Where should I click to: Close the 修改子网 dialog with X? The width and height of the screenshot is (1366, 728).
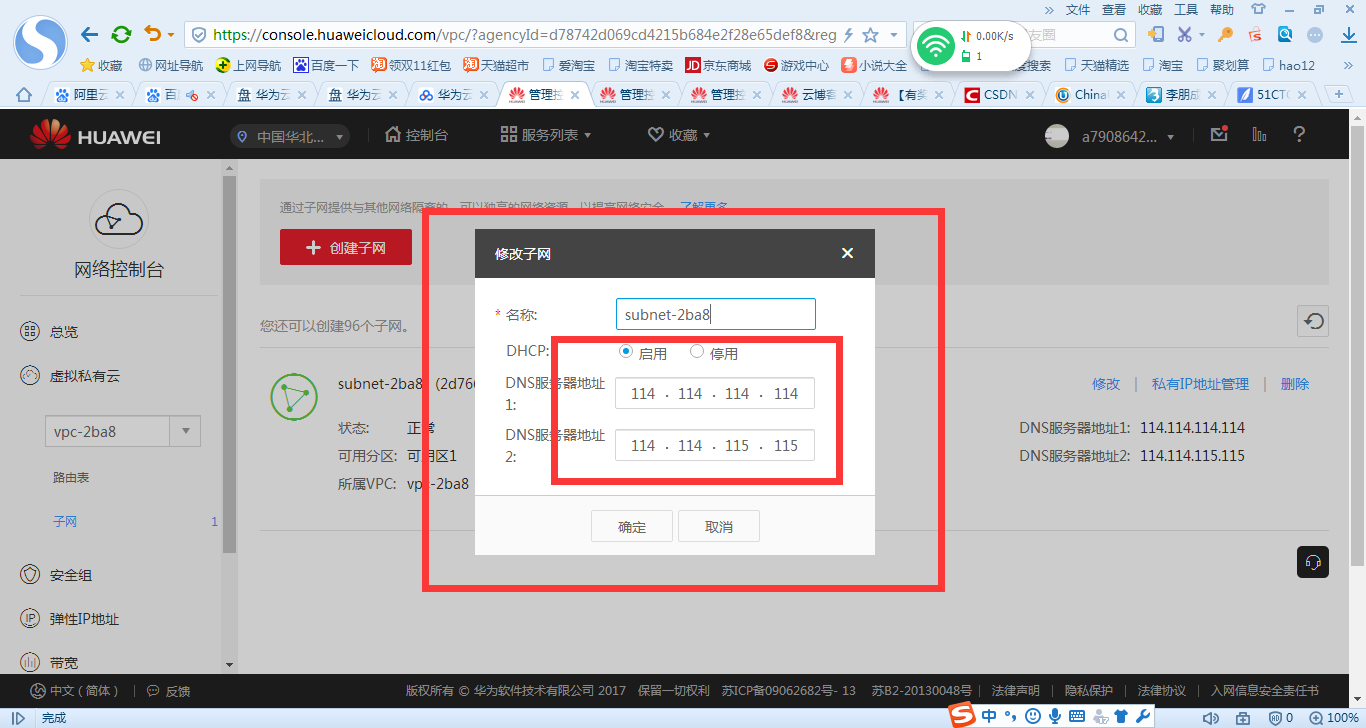pyautogui.click(x=847, y=253)
